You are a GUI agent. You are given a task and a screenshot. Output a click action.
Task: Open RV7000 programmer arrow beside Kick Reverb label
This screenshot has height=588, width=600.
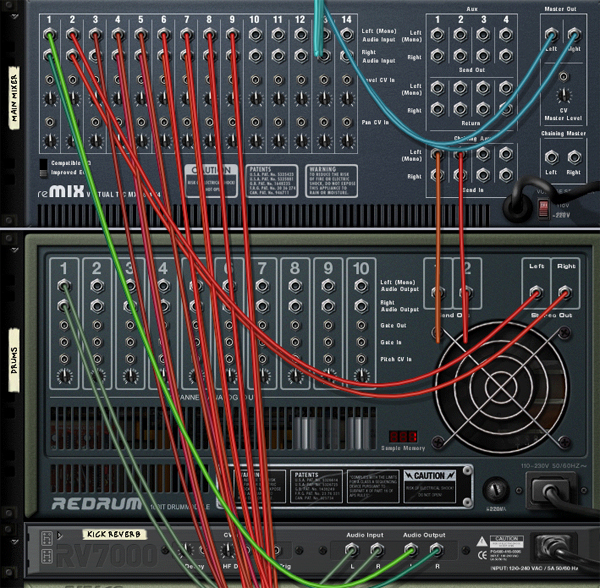(60, 536)
